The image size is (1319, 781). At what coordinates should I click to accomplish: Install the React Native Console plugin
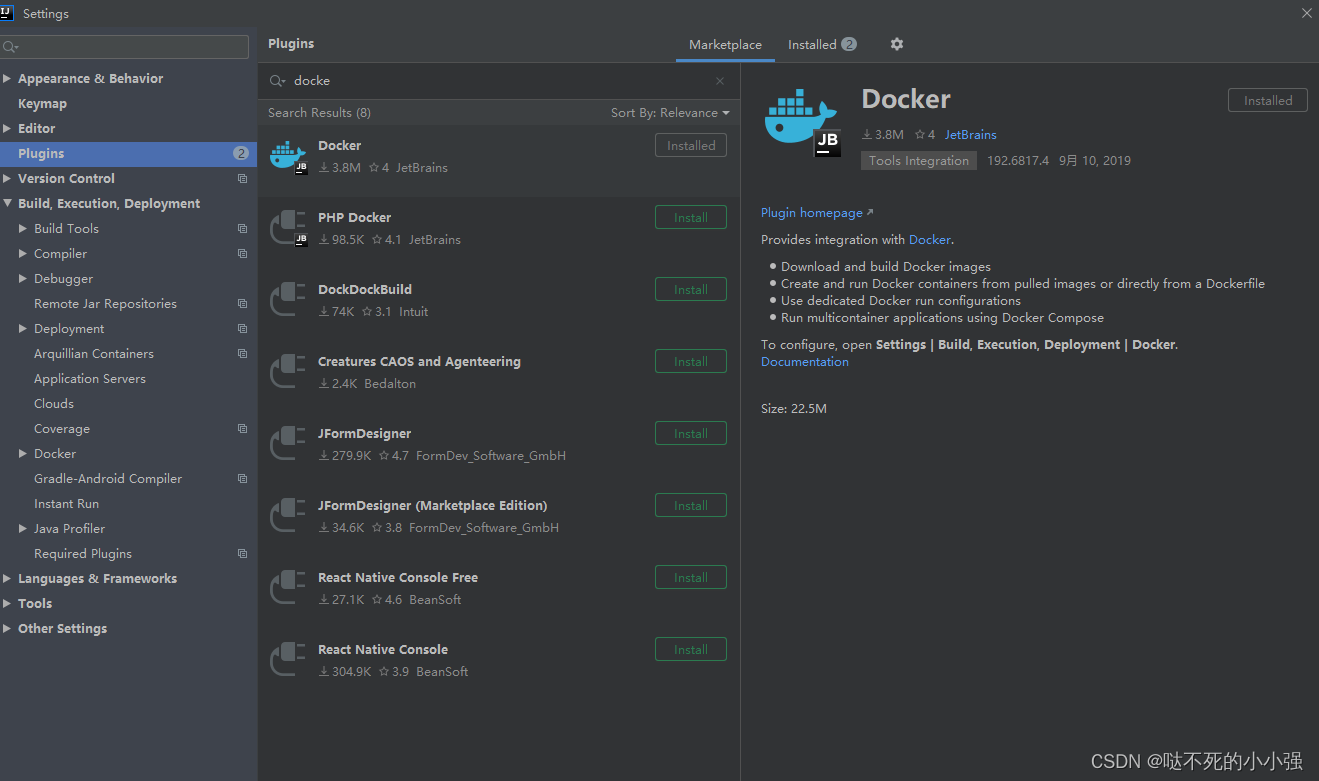[691, 650]
